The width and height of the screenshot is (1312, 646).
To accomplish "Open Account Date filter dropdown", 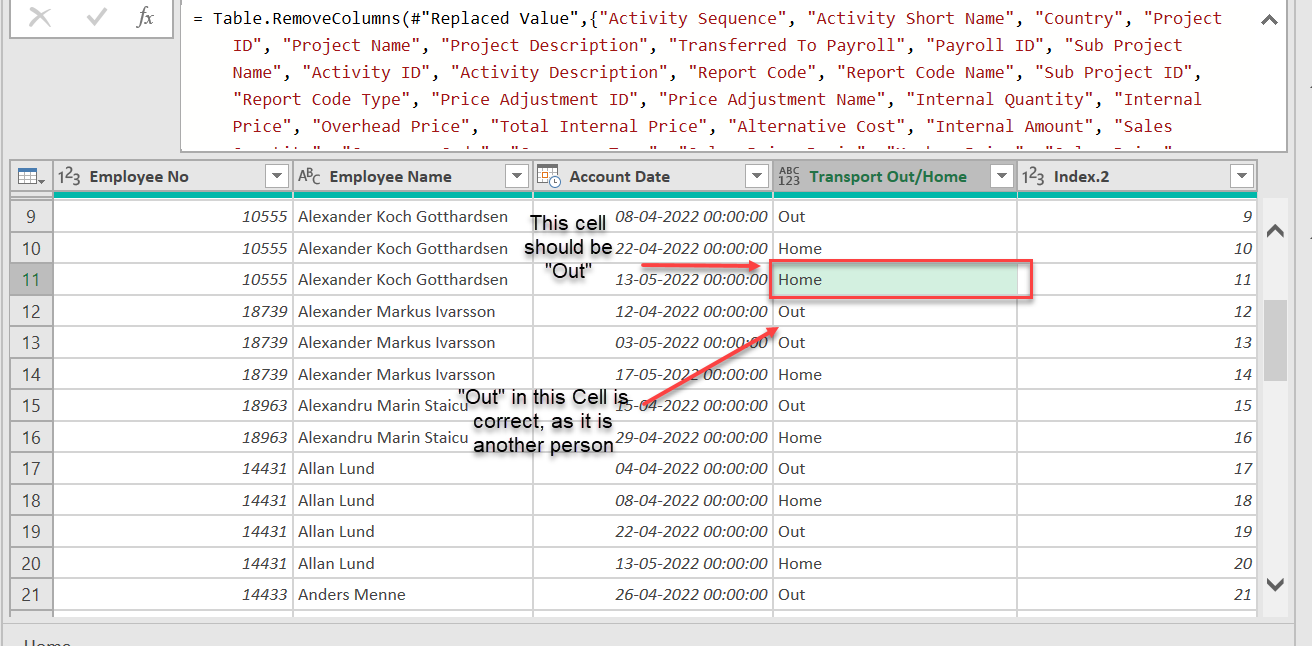I will click(x=757, y=176).
